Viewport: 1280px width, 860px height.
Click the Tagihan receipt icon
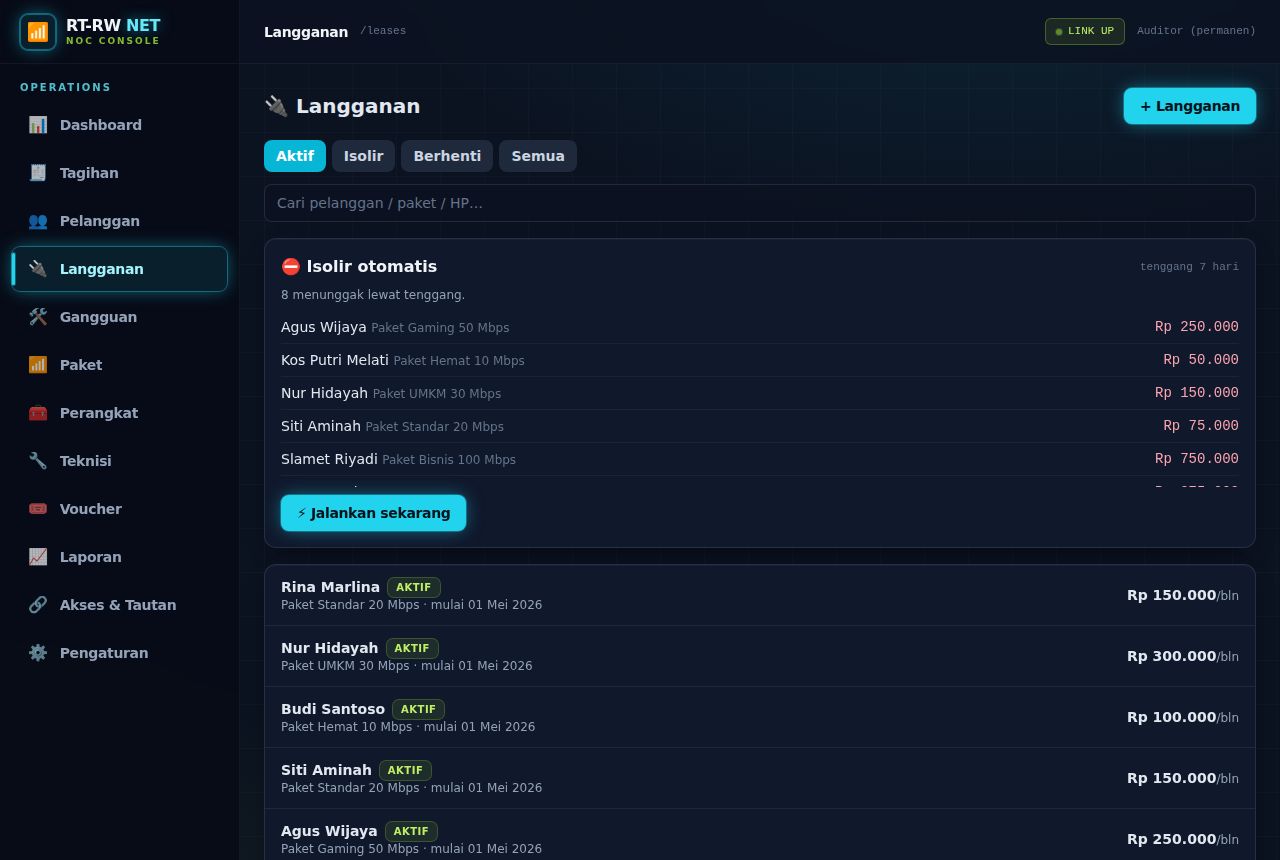38,173
